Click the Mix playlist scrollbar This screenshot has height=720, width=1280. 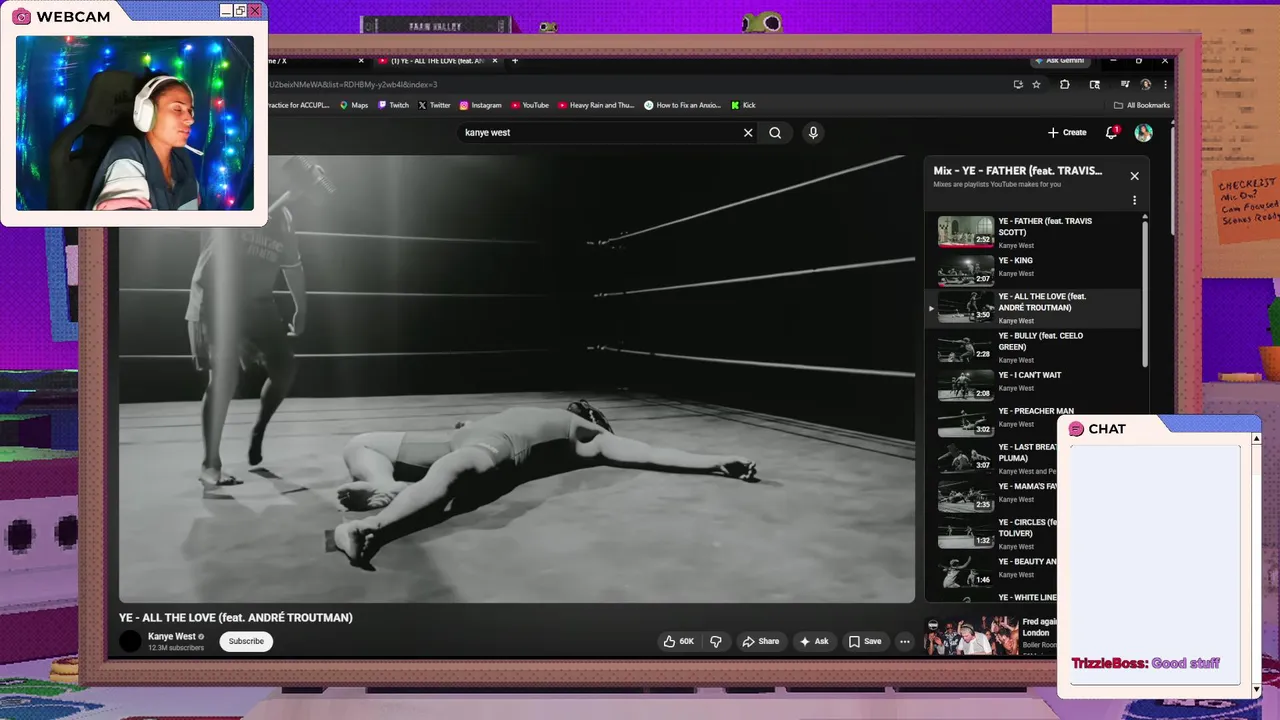(x=1145, y=292)
